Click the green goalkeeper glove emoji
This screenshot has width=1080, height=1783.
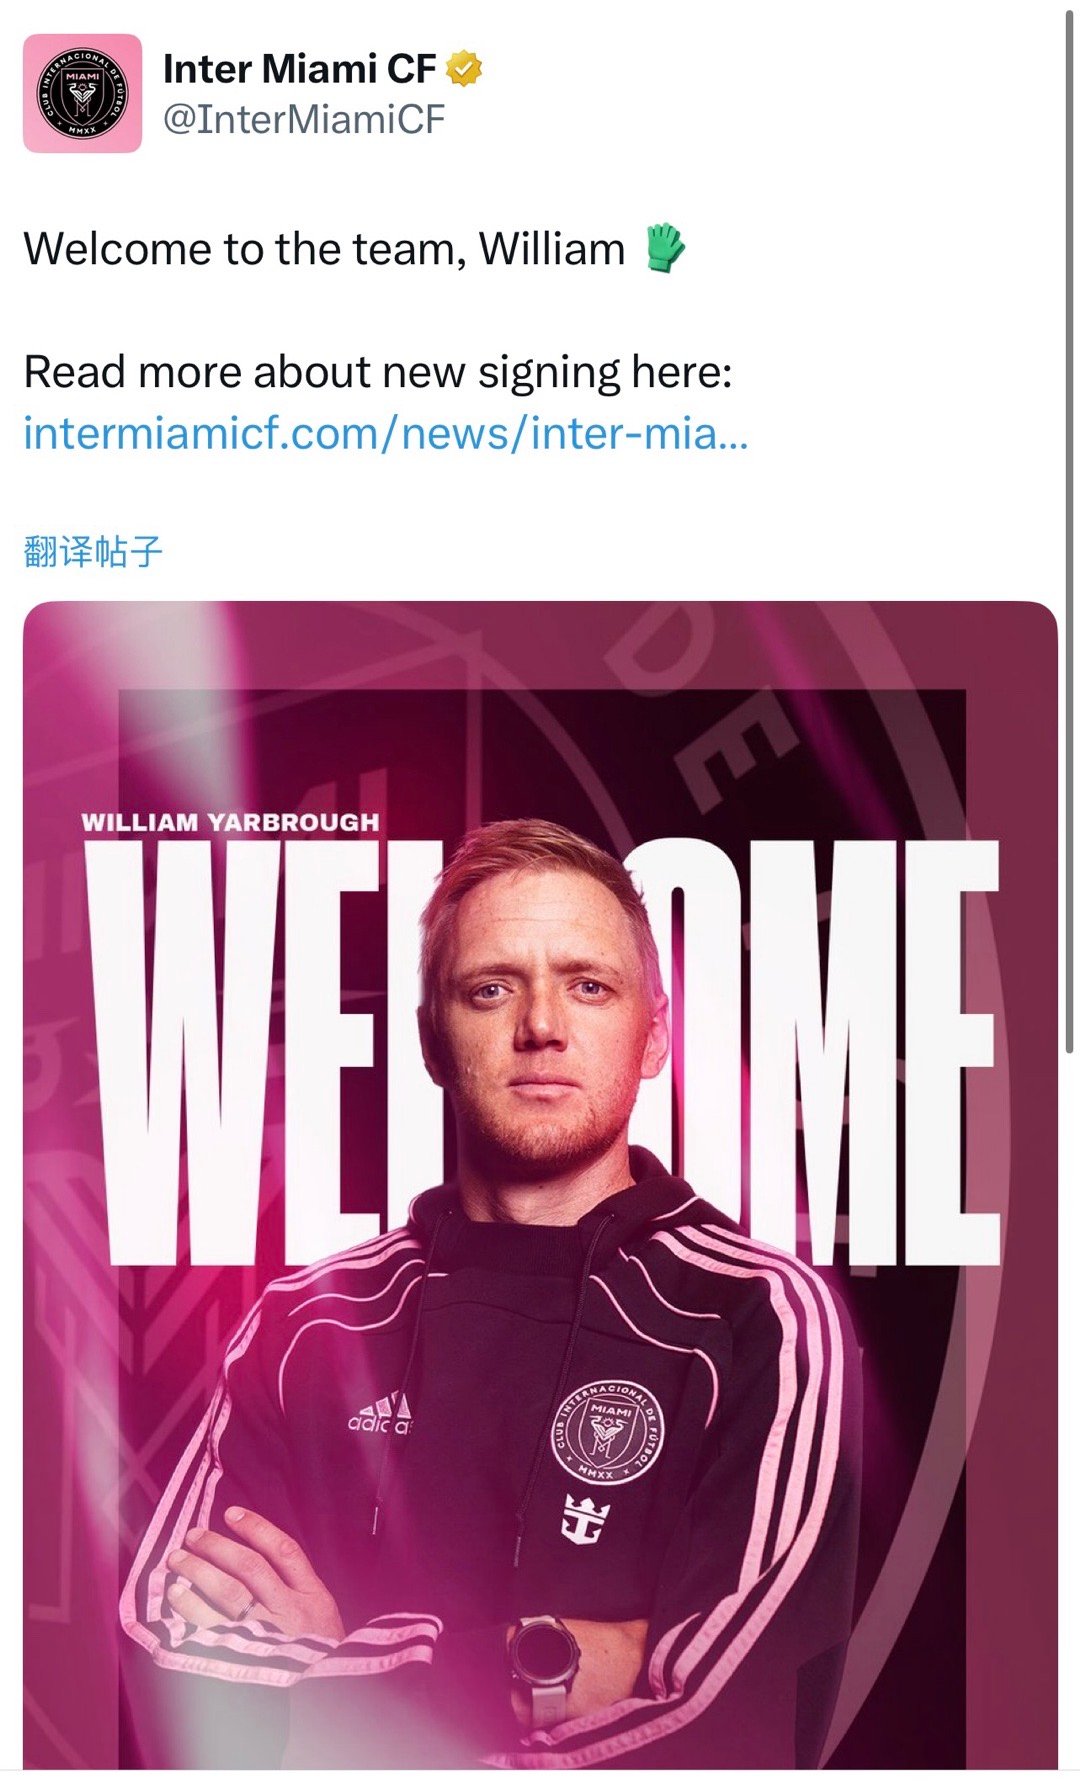click(663, 248)
